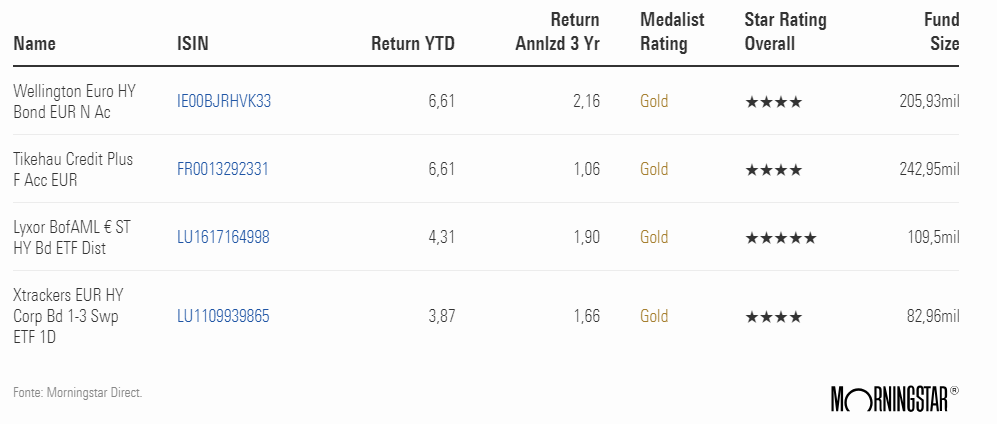Click Tikehau fund star rating
997x424 pixels.
pyautogui.click(x=773, y=170)
